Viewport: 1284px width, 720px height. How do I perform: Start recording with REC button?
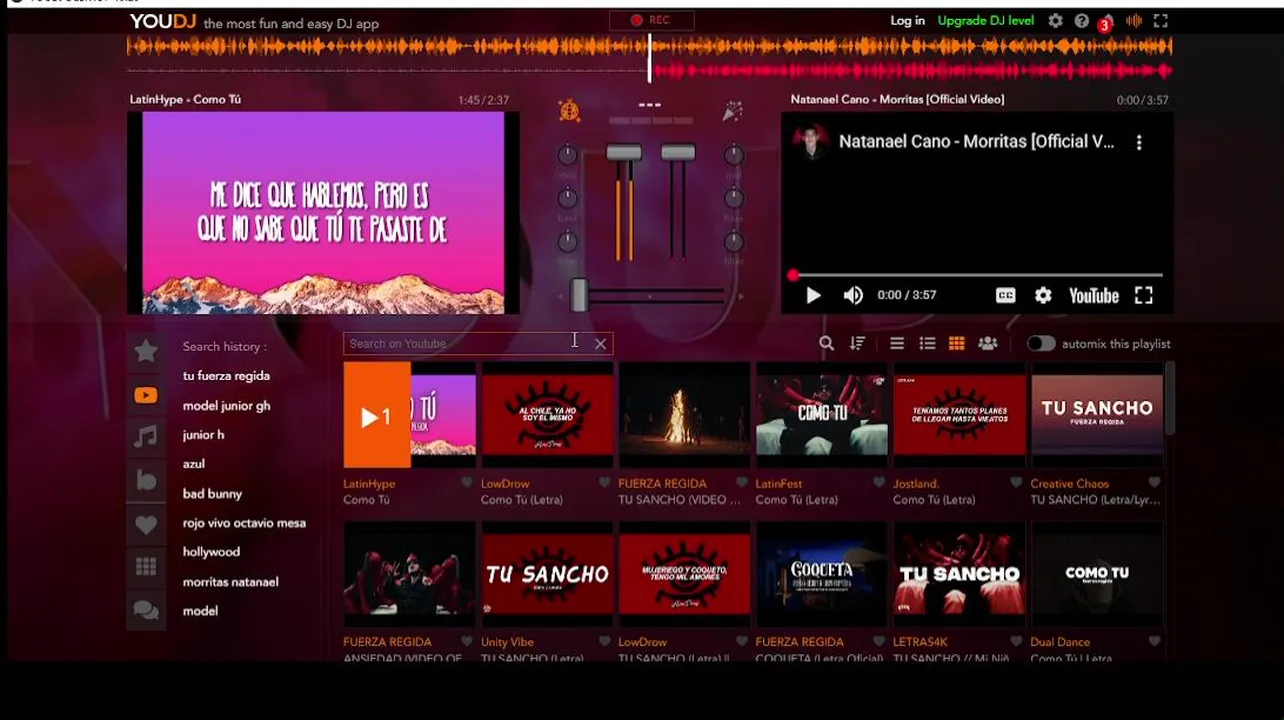pyautogui.click(x=651, y=20)
